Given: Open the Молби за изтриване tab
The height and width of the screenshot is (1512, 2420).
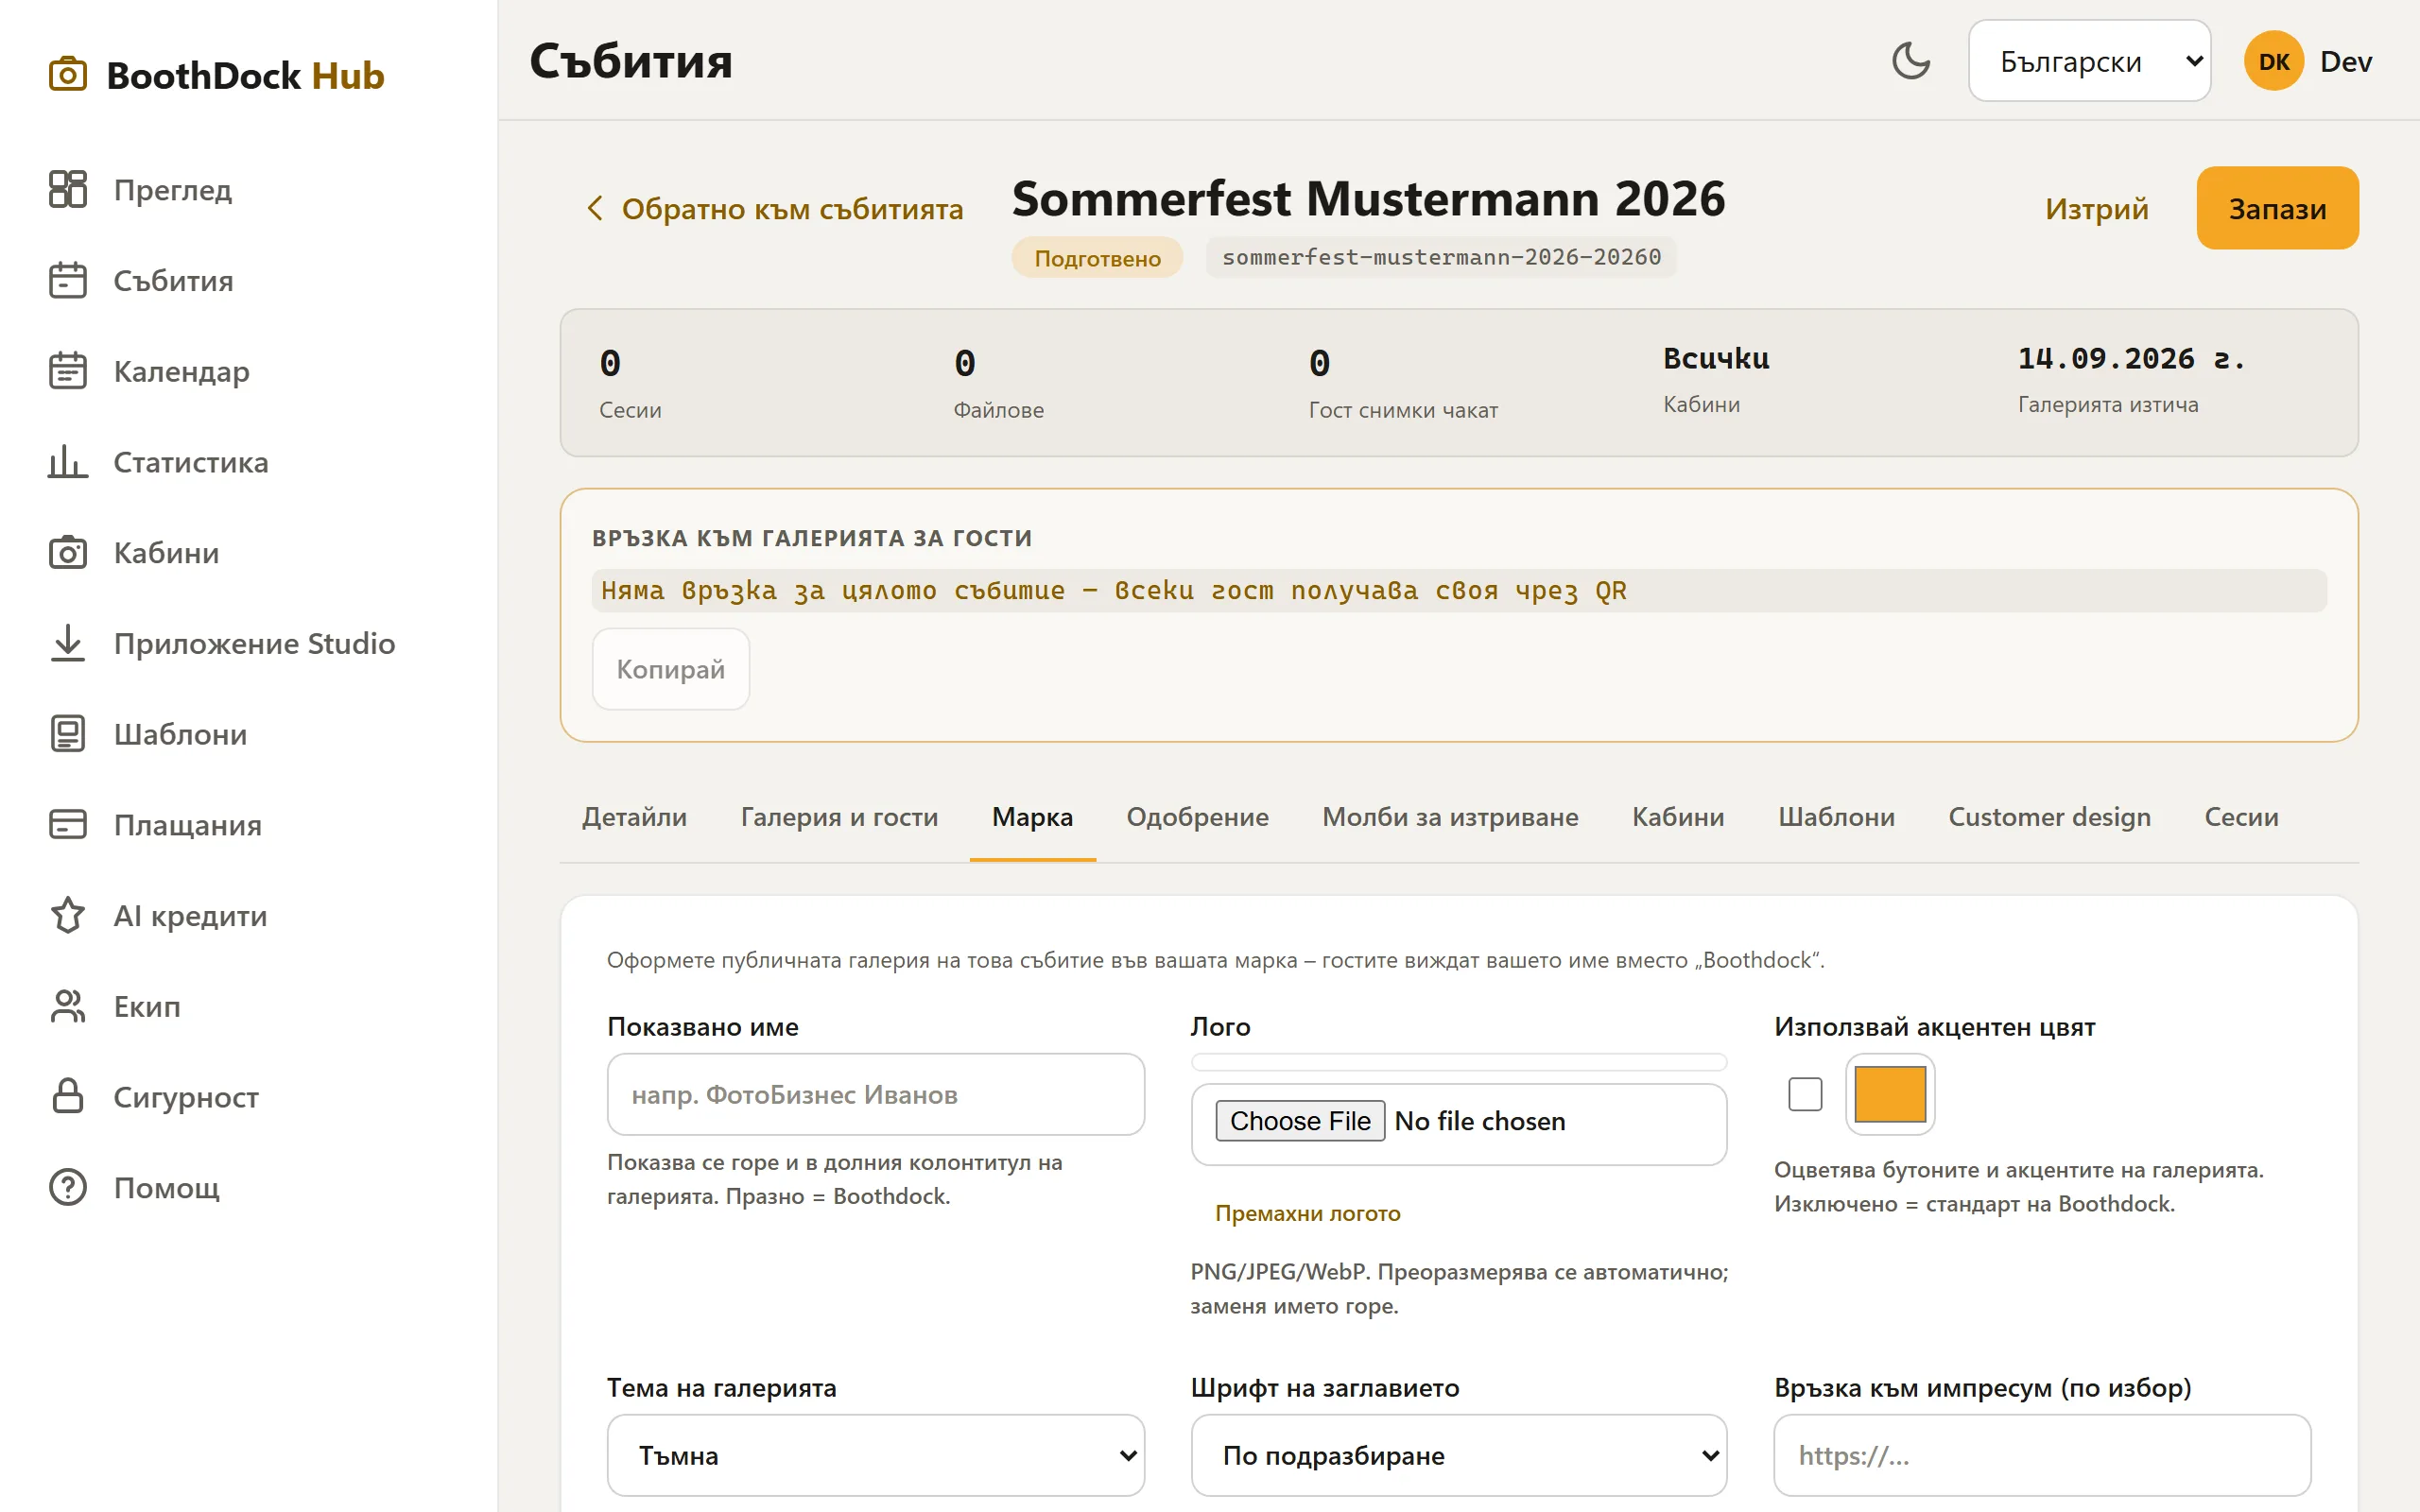Looking at the screenshot, I should coord(1450,817).
